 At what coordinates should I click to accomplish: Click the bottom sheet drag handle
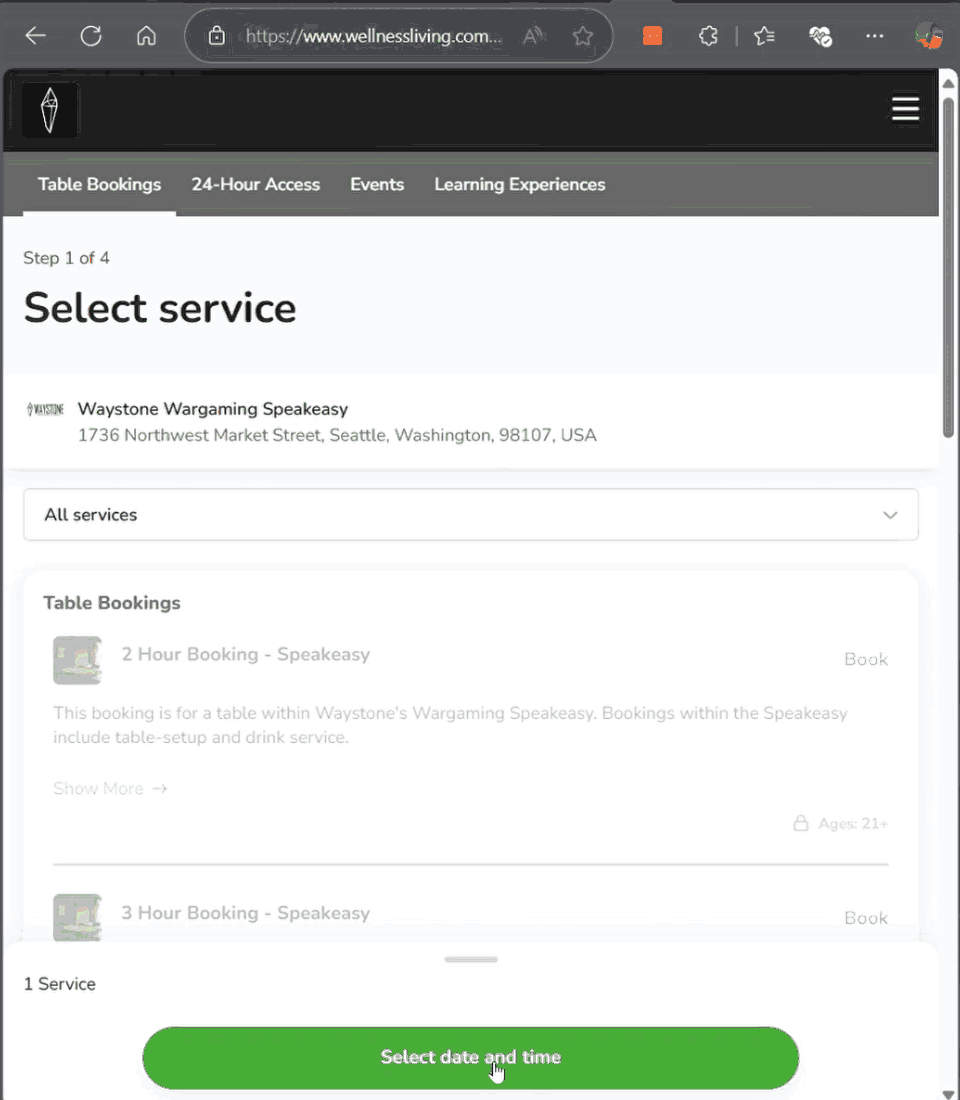(471, 959)
